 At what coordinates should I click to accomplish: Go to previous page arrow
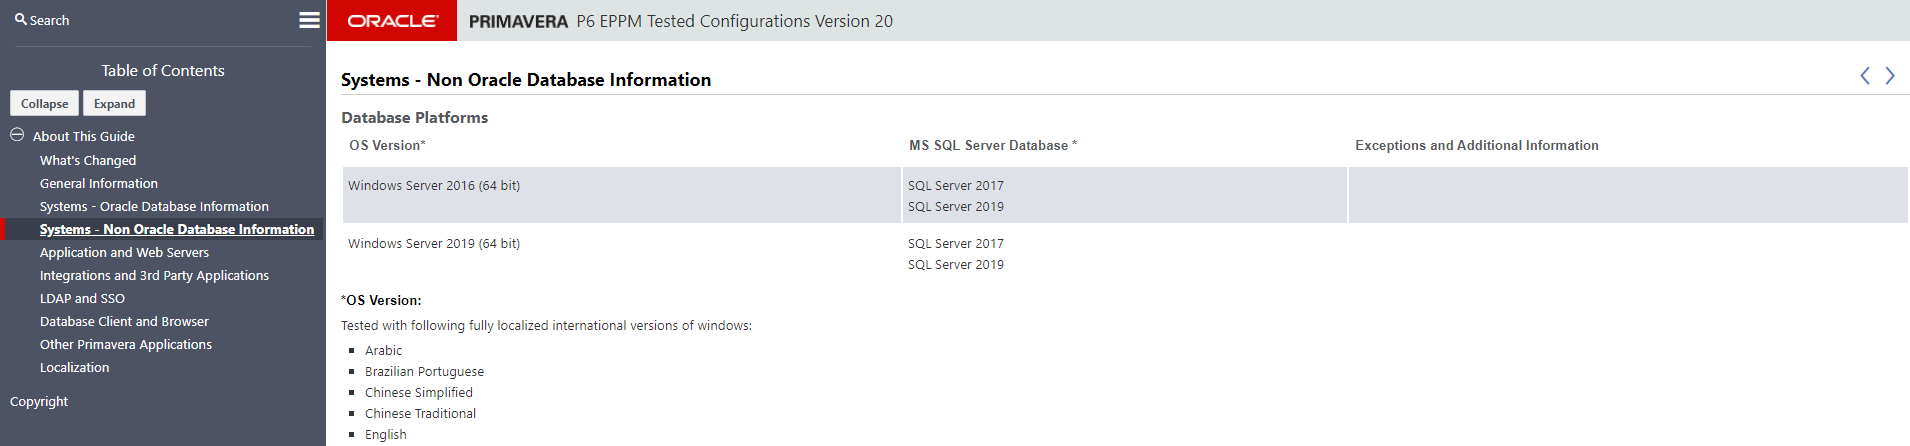tap(1865, 76)
